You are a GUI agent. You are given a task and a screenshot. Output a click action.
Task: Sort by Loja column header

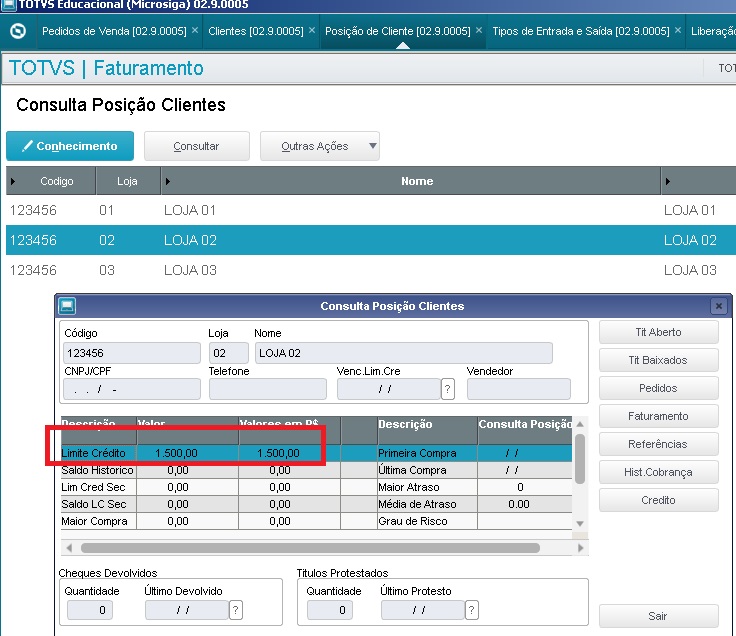point(127,181)
